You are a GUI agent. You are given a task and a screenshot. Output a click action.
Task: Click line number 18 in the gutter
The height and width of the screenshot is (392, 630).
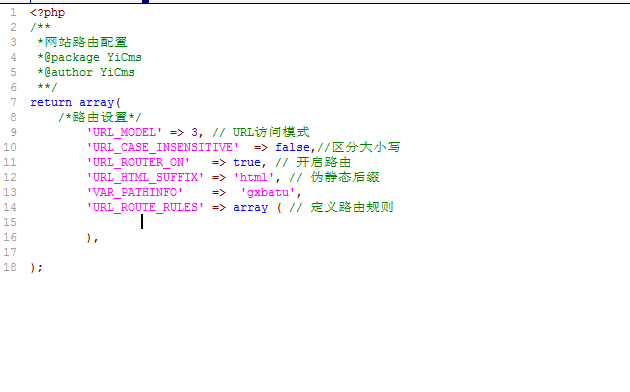(10, 267)
